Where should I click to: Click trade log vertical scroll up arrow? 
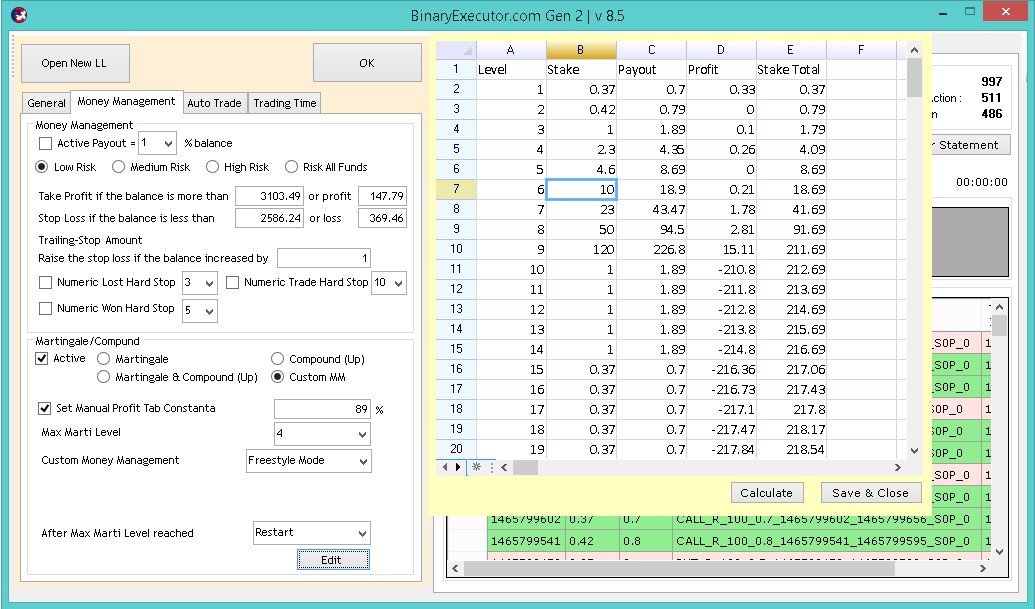click(999, 307)
